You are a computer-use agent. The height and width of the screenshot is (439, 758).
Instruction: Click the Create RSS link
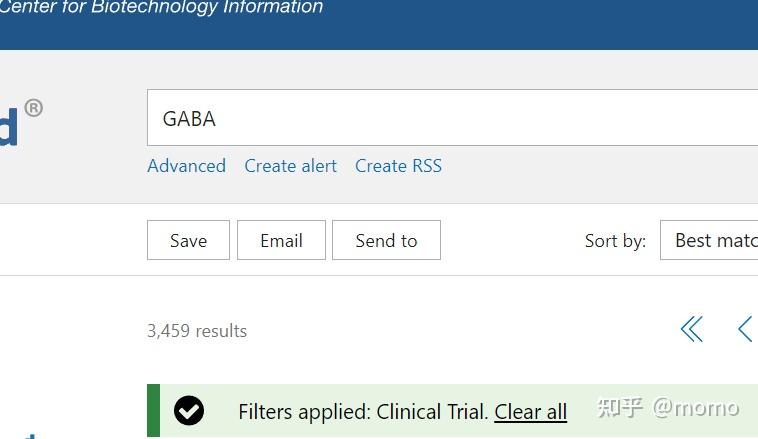point(398,166)
